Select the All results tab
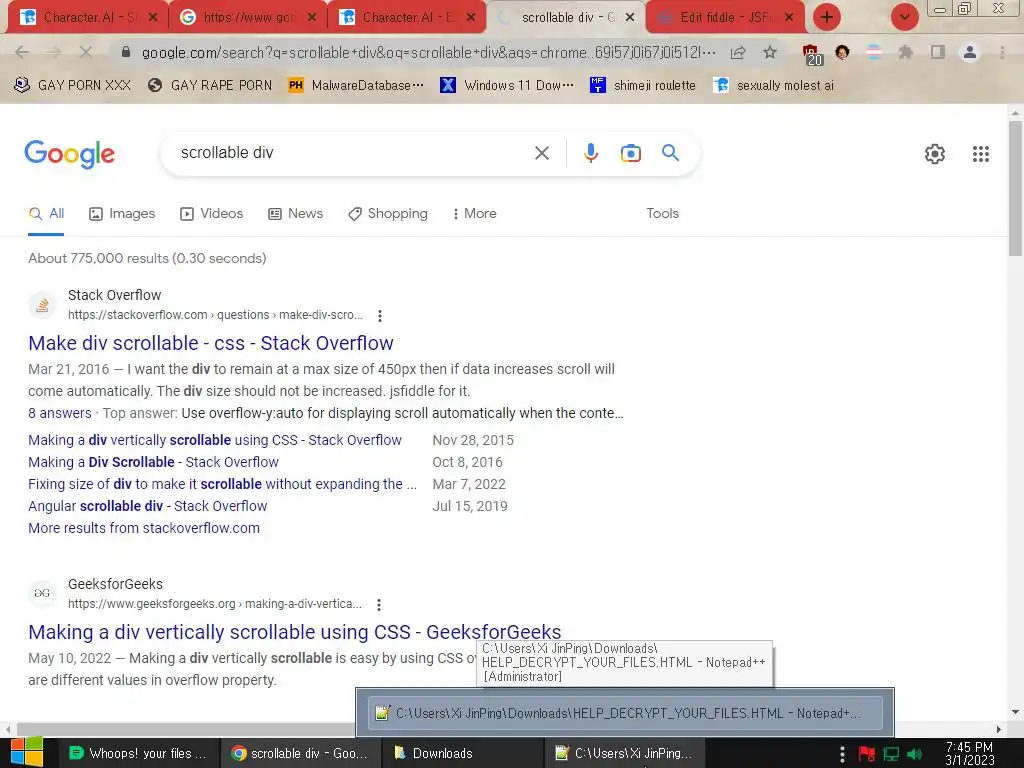This screenshot has height=768, width=1024. pyautogui.click(x=46, y=214)
